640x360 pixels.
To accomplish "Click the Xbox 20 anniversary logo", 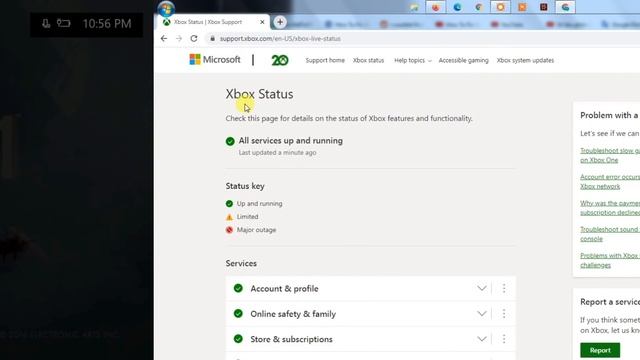I will [280, 60].
